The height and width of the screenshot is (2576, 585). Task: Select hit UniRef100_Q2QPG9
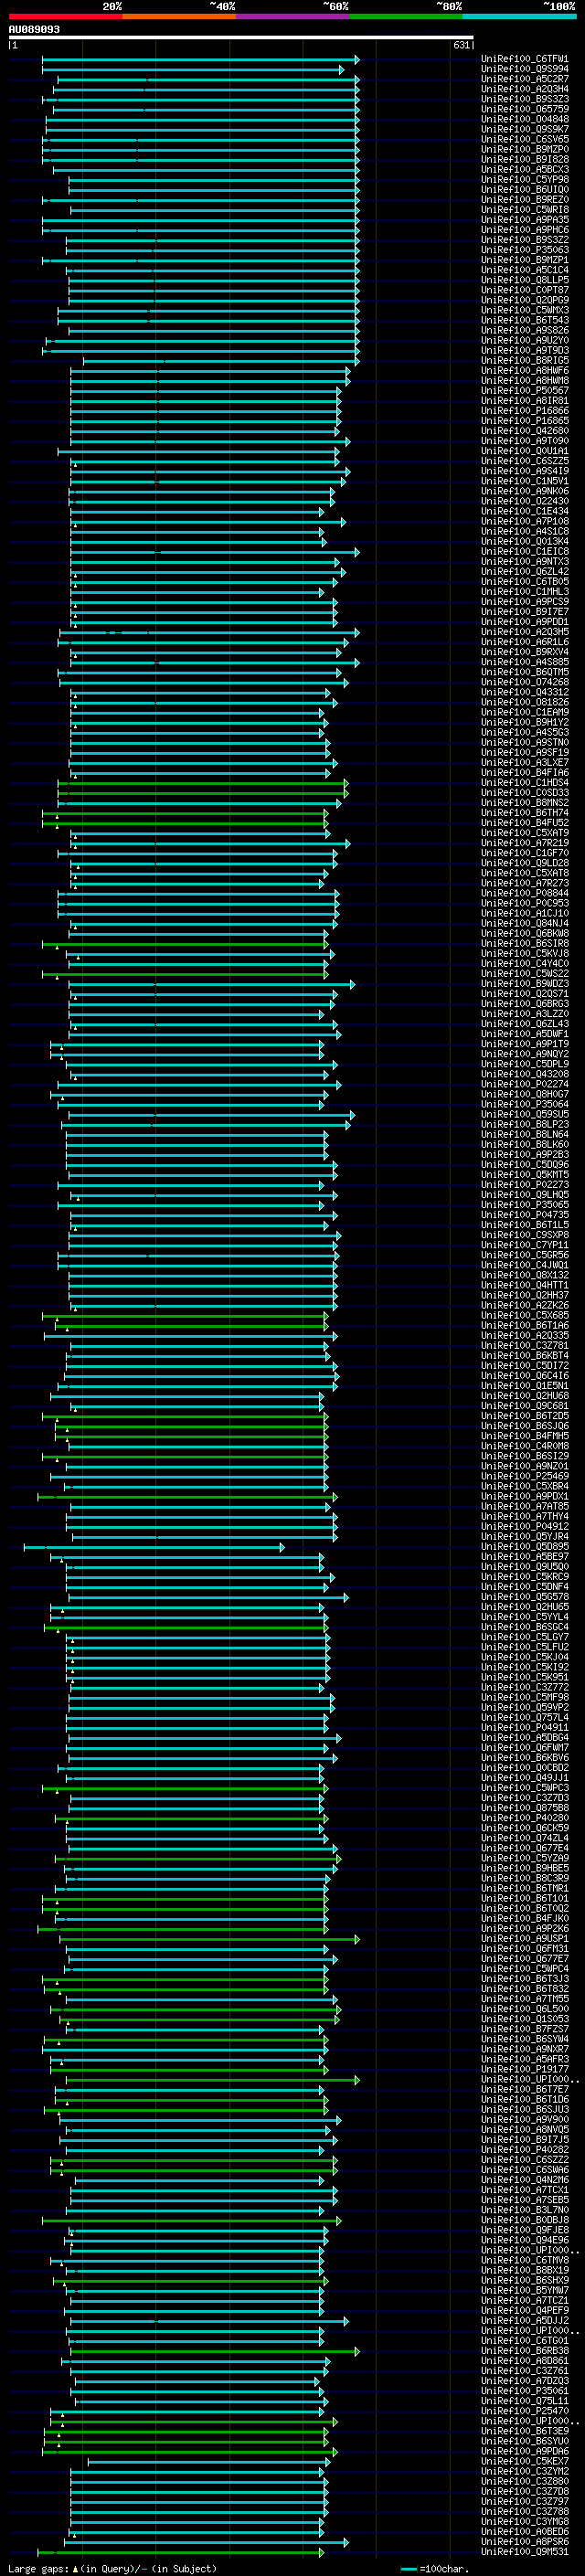tap(525, 300)
